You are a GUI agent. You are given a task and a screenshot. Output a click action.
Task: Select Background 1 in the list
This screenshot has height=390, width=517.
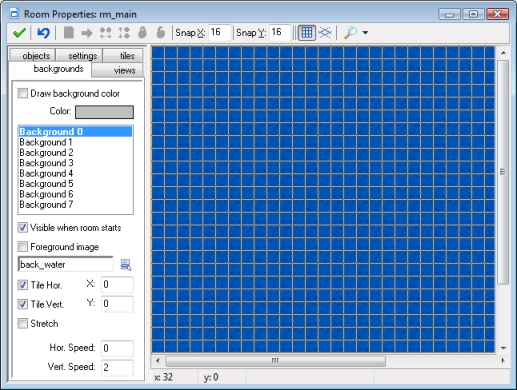coord(75,142)
